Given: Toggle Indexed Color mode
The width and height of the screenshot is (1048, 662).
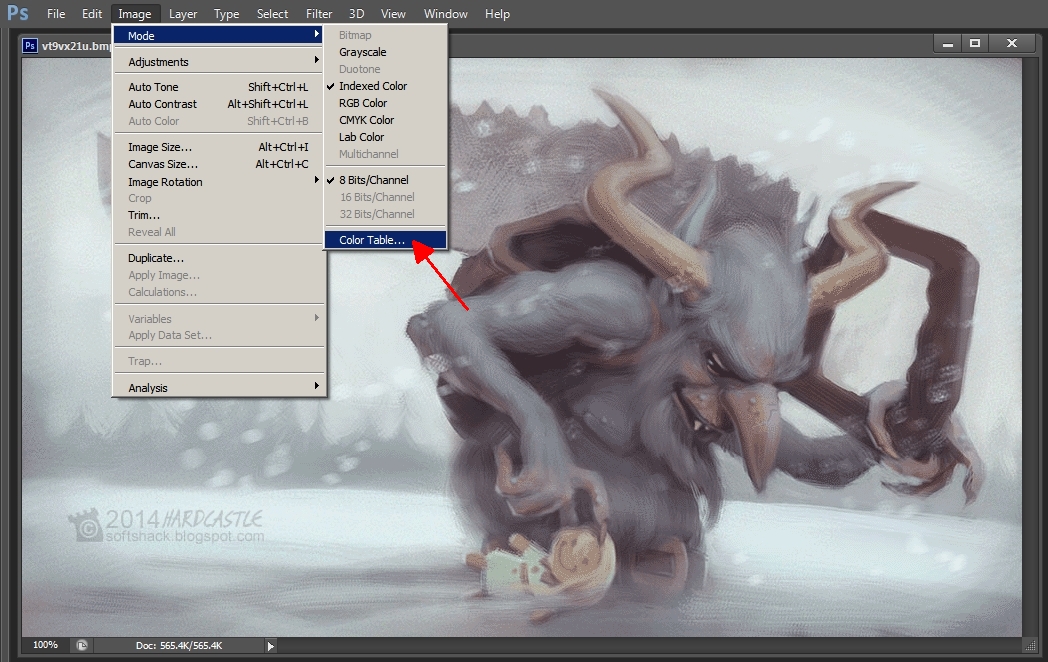Looking at the screenshot, I should [x=385, y=86].
